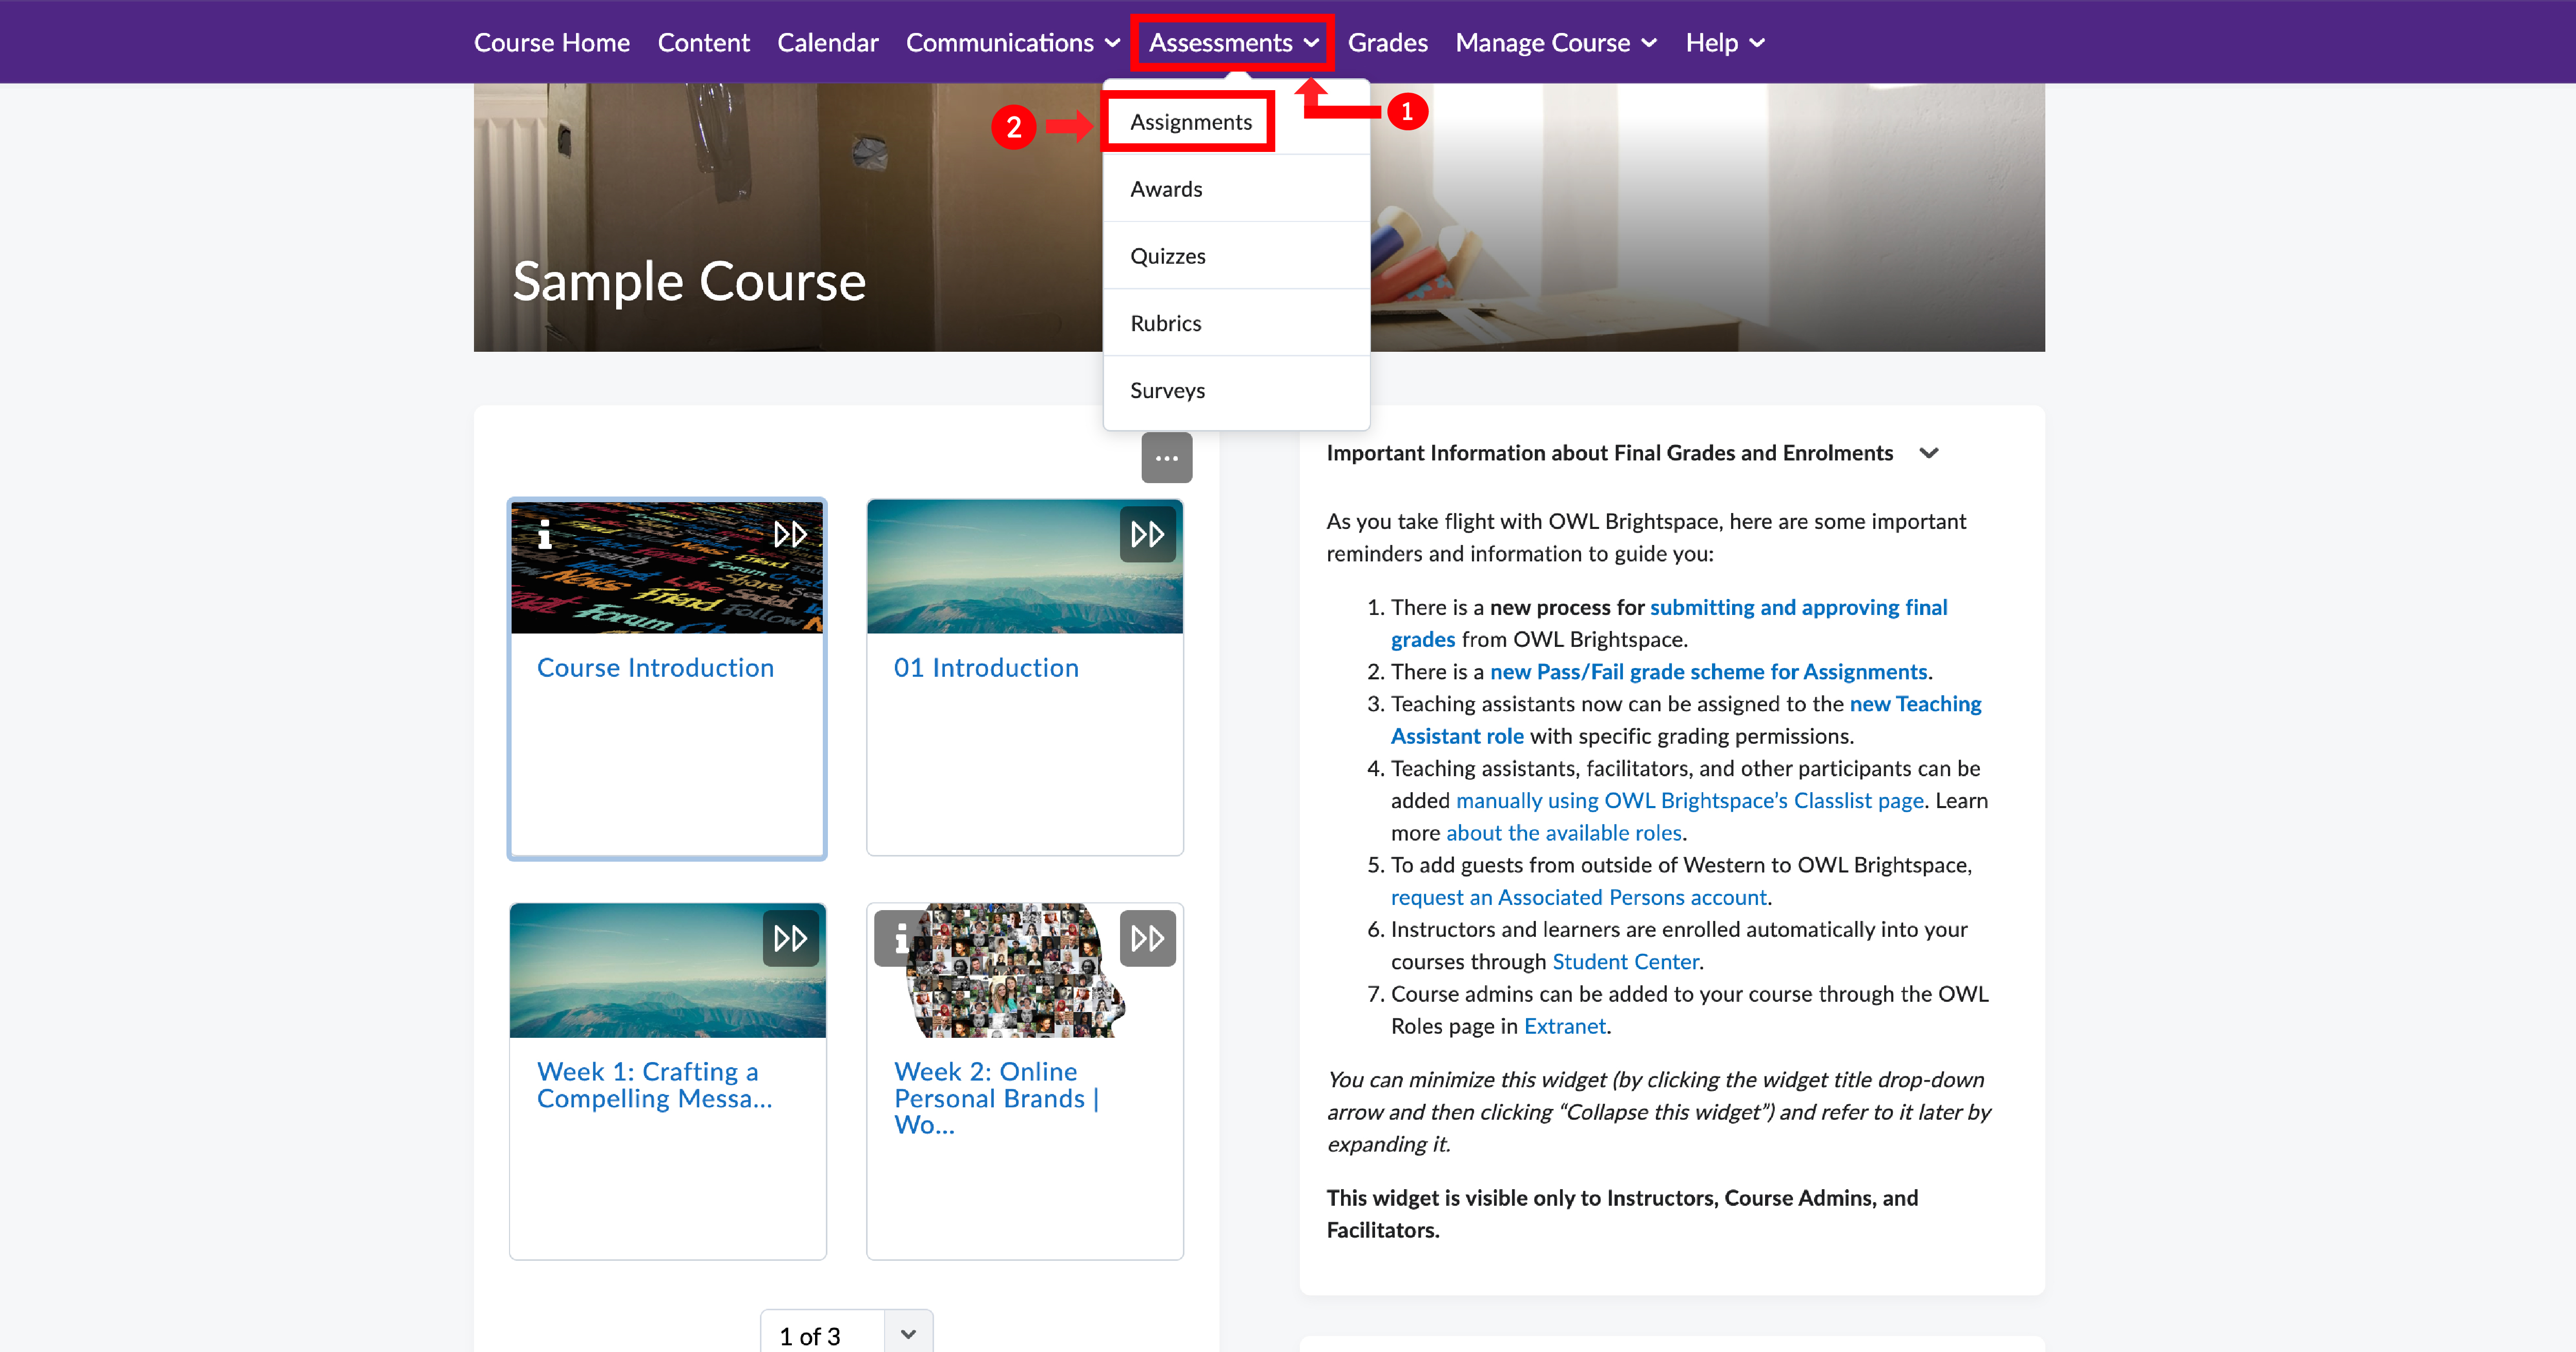The width and height of the screenshot is (2576, 1352).
Task: Click the fast-forward icon on Week 2 tile
Action: (1147, 938)
